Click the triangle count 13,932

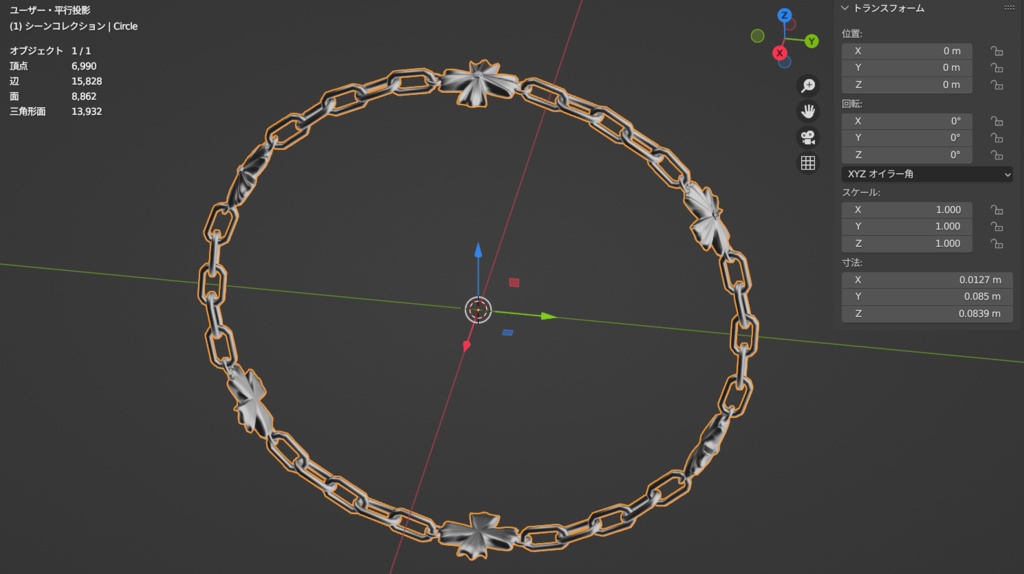click(x=86, y=111)
